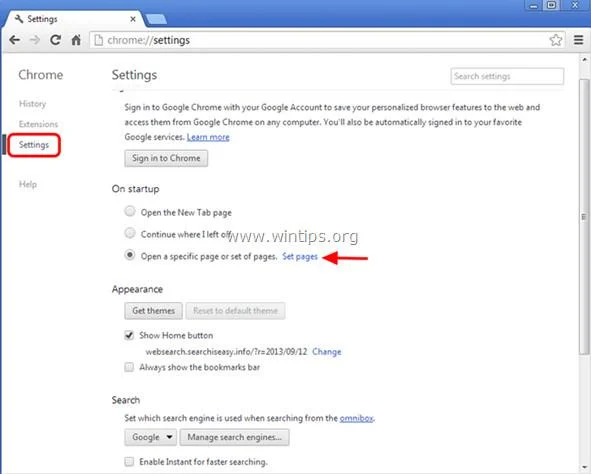591x474 pixels.
Task: Open the Chrome hamburger menu
Action: click(578, 40)
